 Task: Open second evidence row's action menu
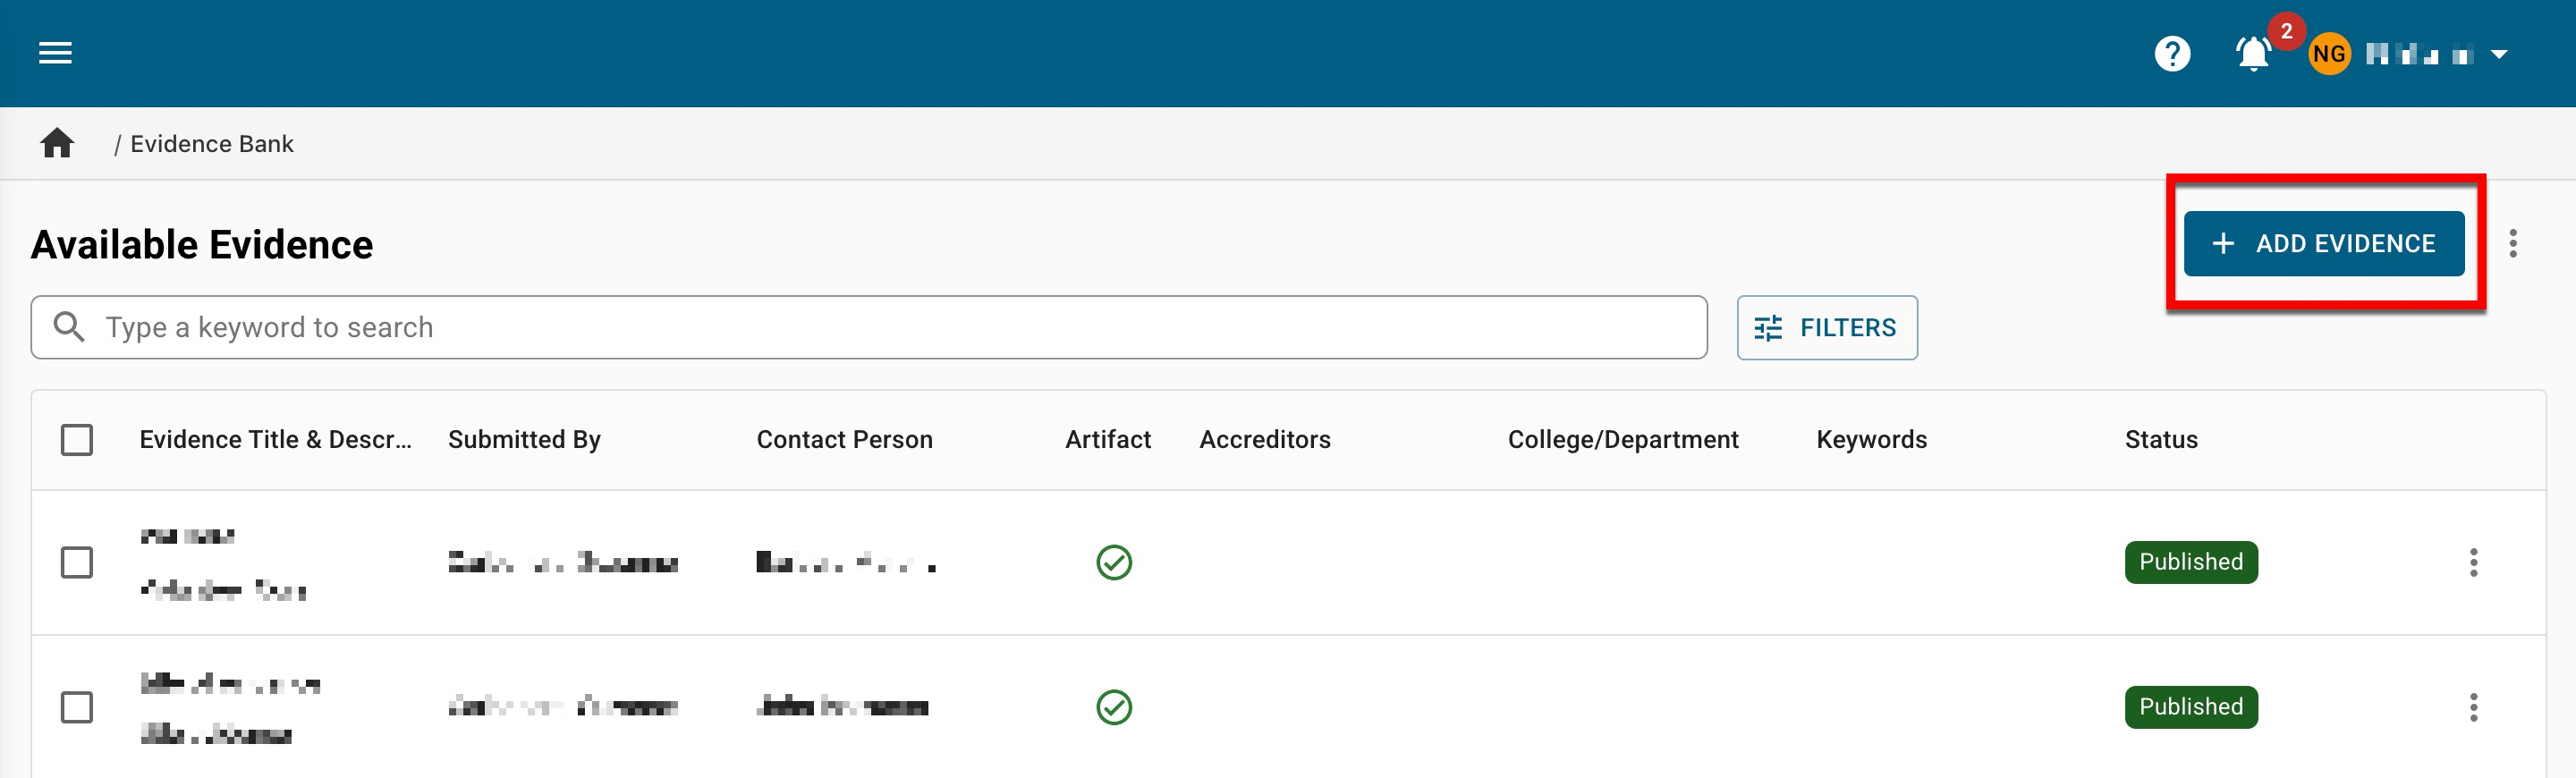tap(2473, 707)
